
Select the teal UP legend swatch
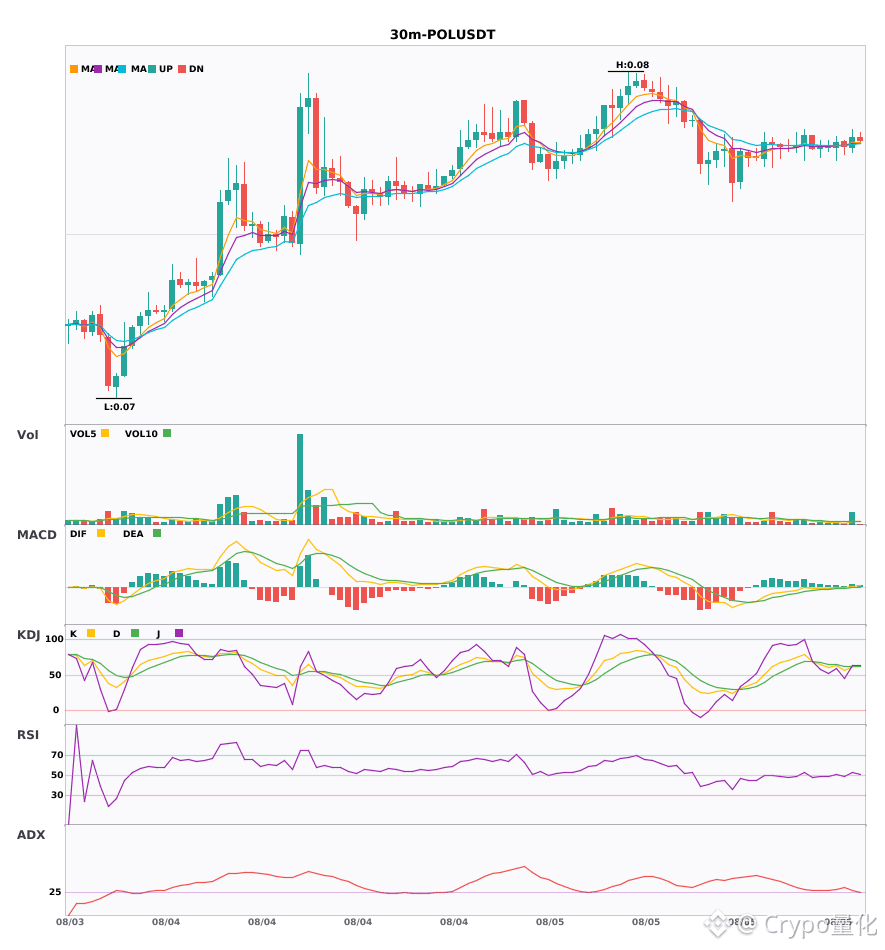tap(152, 69)
